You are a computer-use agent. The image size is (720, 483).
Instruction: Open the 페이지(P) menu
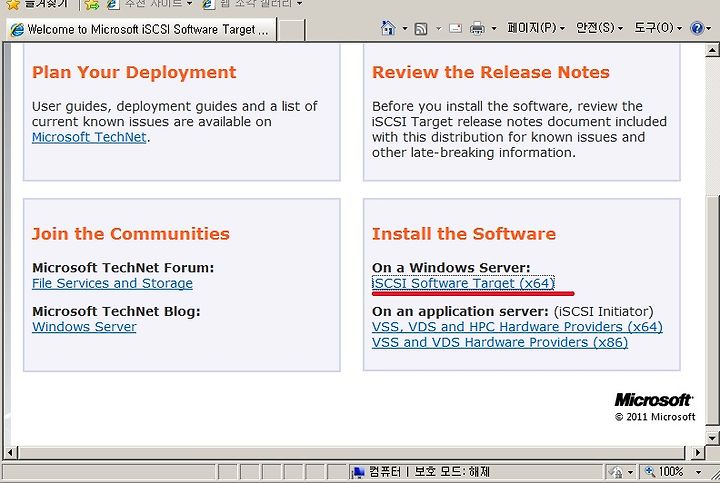[x=536, y=28]
